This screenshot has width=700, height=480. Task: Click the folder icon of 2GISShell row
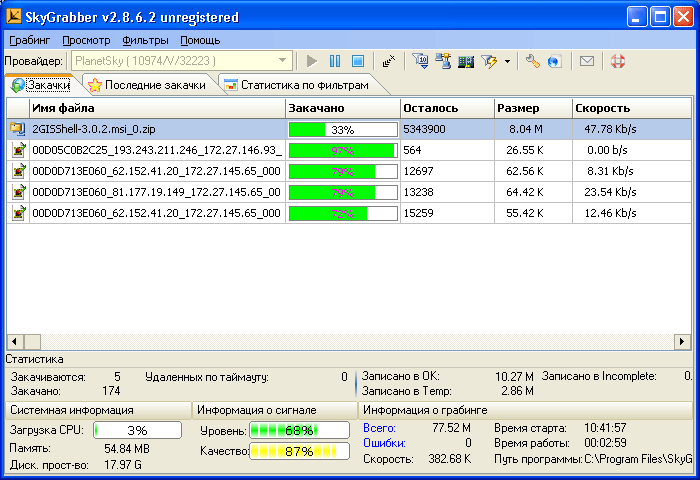pos(18,129)
